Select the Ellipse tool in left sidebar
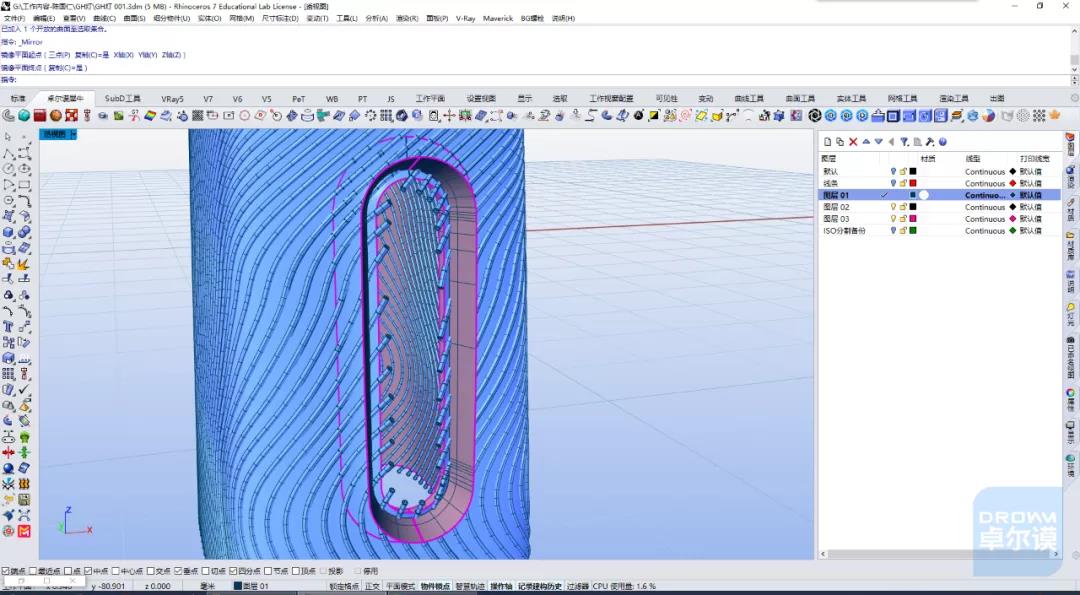1080x595 pixels. pos(24,169)
